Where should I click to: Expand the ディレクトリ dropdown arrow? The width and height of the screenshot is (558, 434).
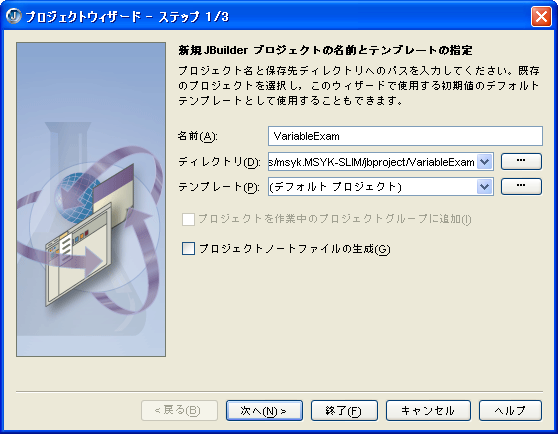(484, 162)
